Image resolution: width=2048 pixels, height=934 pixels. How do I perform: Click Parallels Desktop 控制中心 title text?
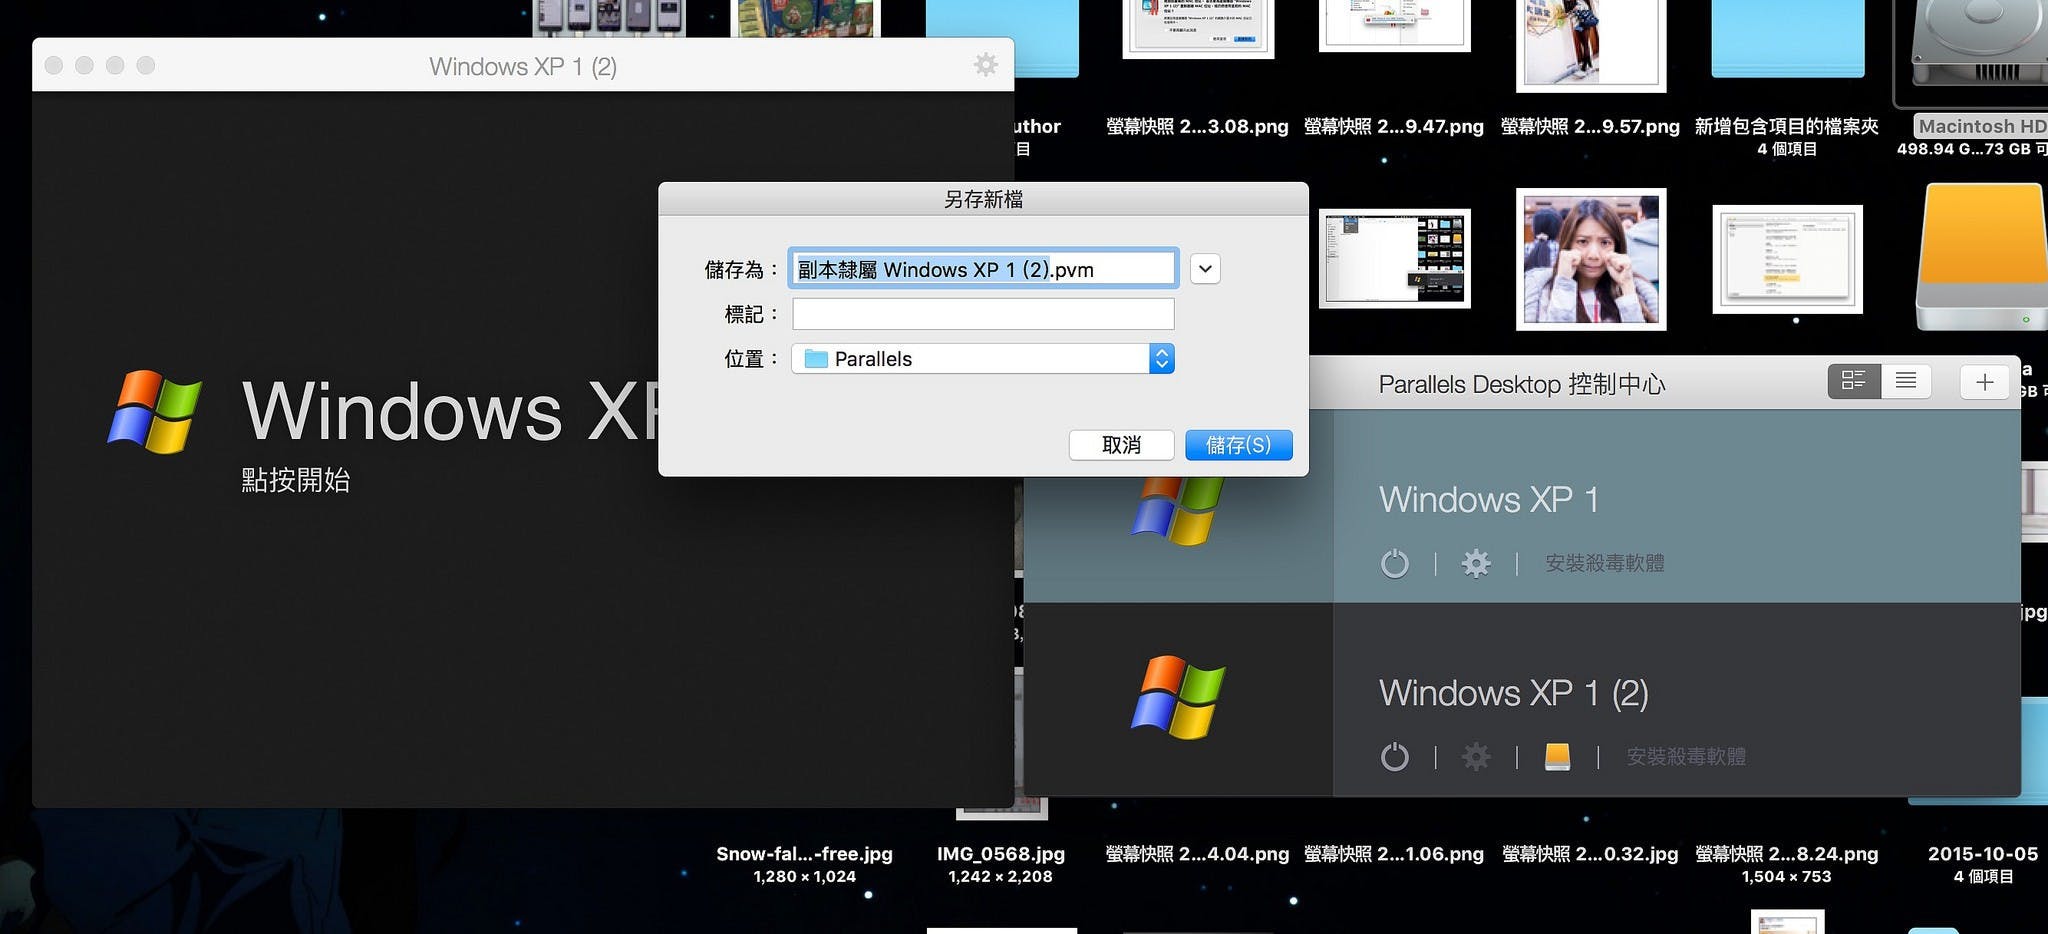(x=1522, y=384)
